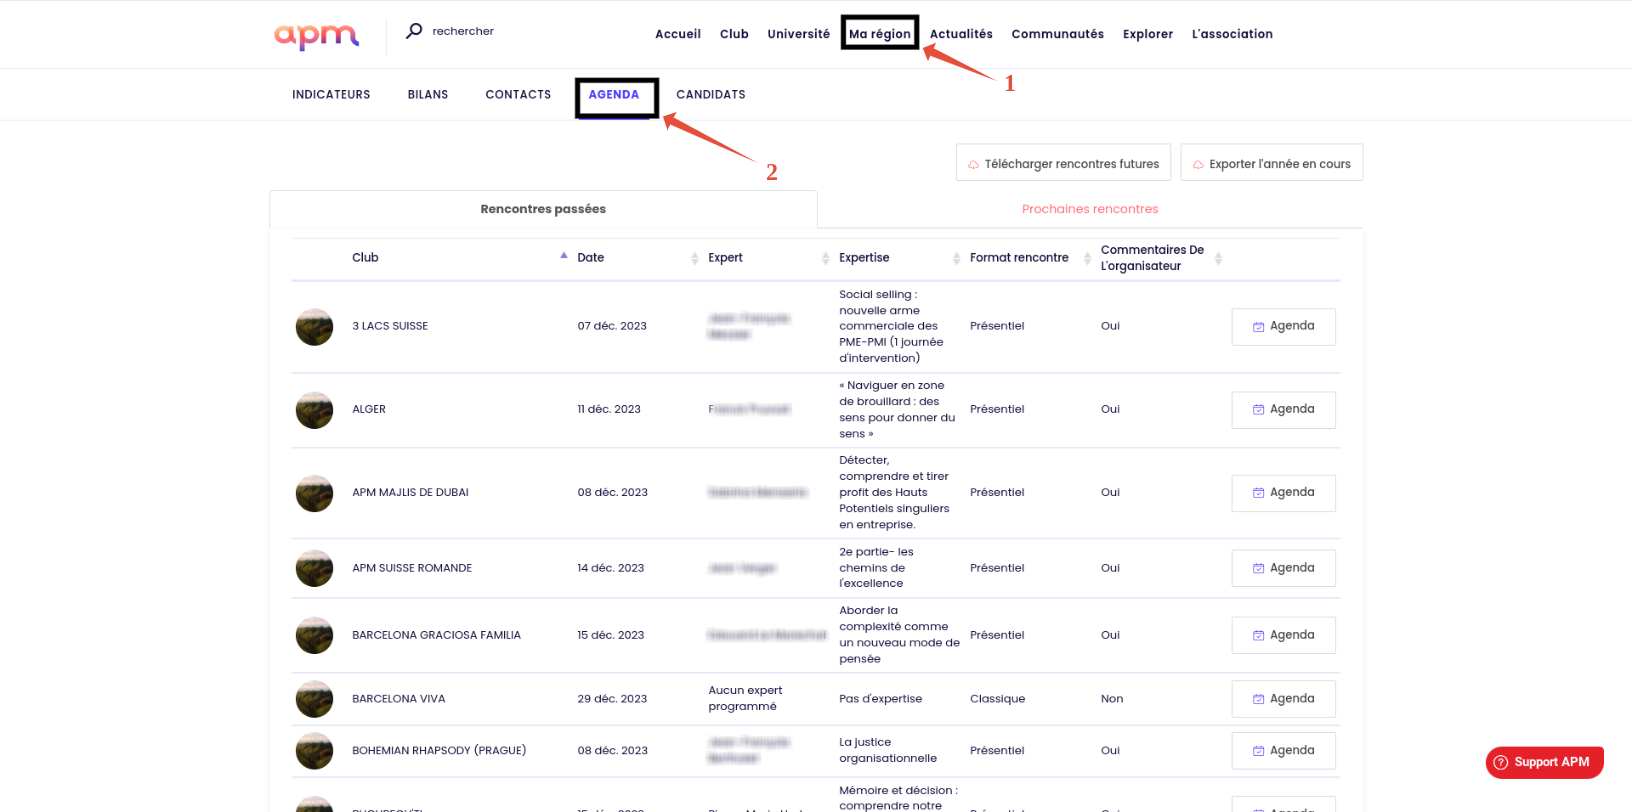Open Agenda for ALGER row

pos(1283,410)
